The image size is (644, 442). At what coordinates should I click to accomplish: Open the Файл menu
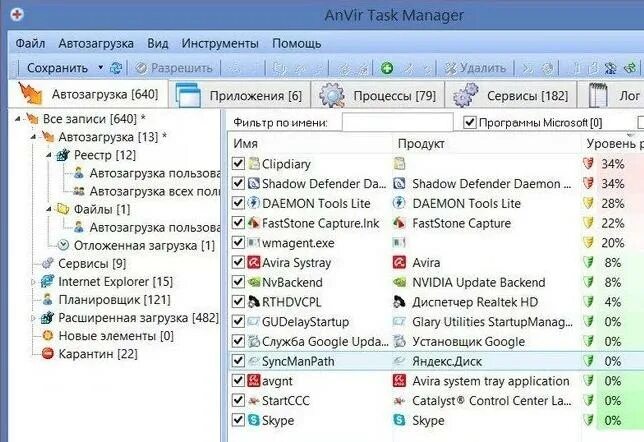coord(30,44)
